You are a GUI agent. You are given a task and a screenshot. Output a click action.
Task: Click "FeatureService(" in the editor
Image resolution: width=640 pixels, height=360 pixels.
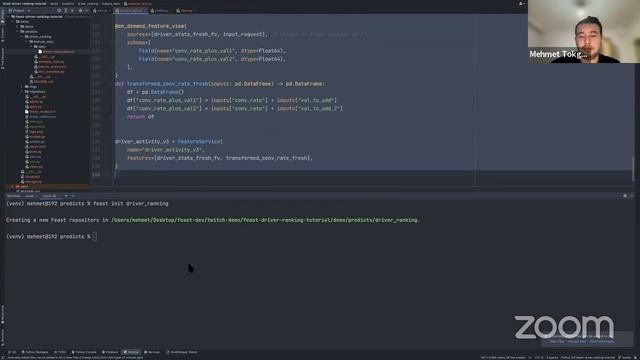(200, 142)
